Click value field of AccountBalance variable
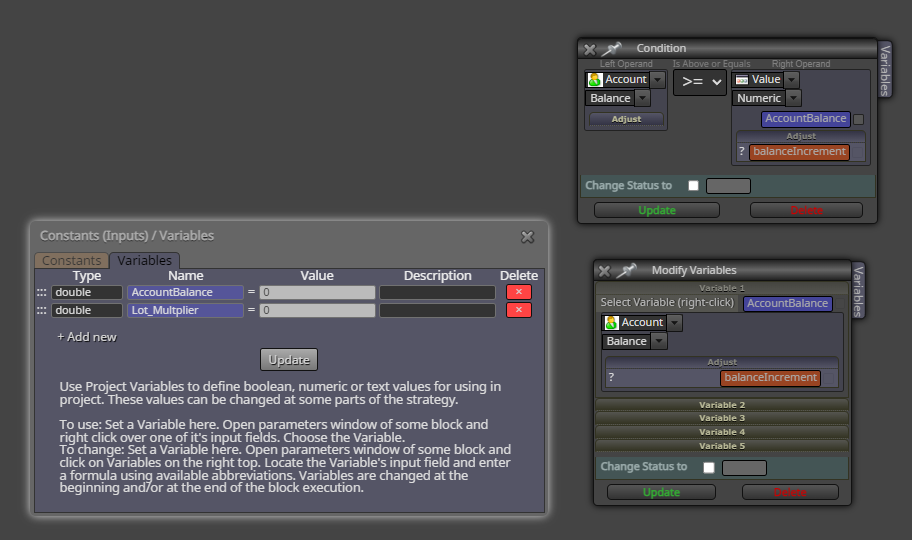 coord(317,292)
